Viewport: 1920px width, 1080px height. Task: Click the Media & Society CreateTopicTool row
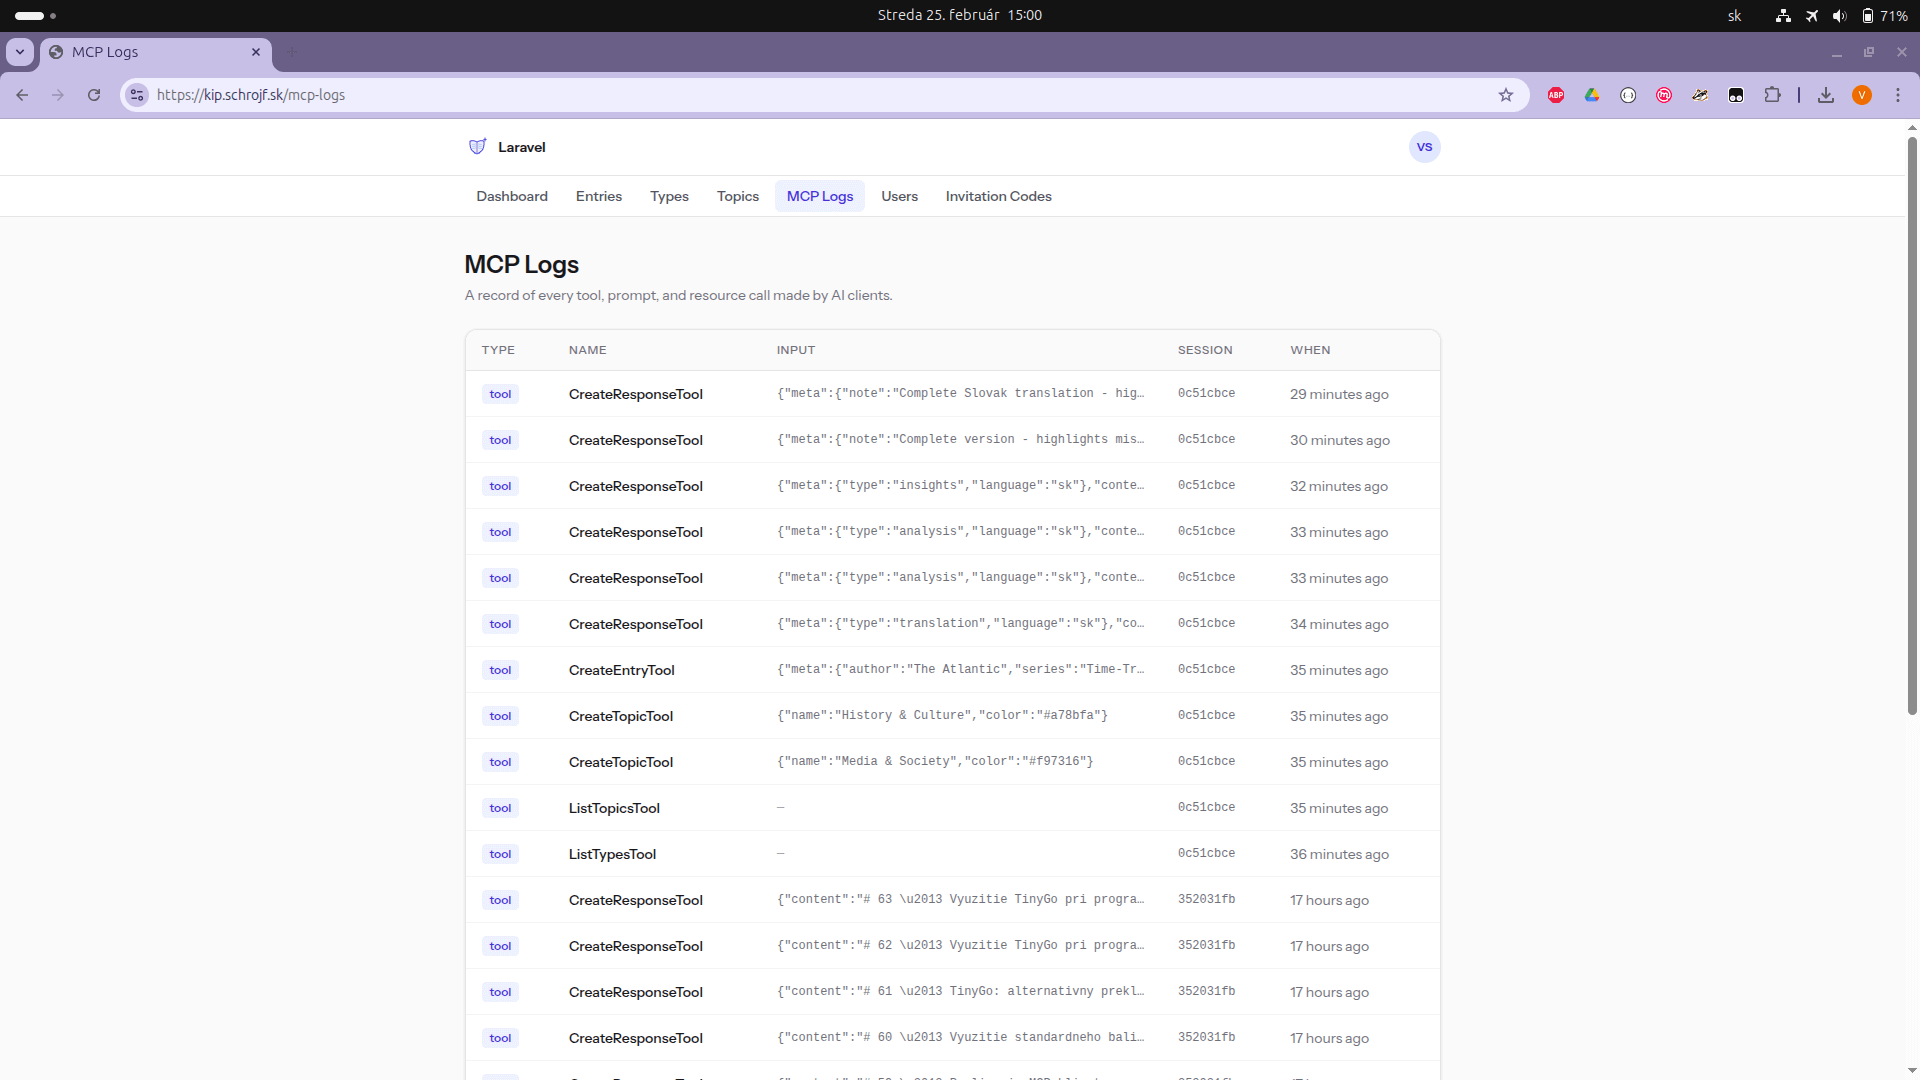point(952,762)
